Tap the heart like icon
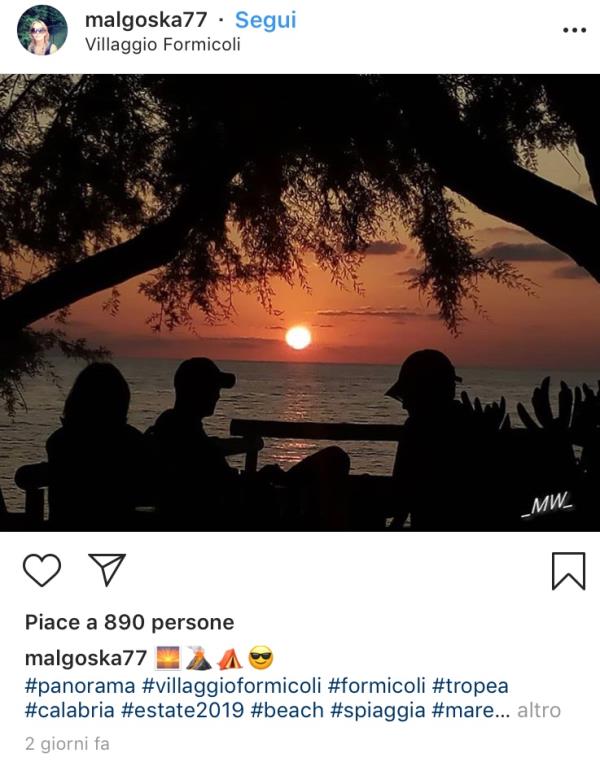This screenshot has width=600, height=775. (x=42, y=570)
